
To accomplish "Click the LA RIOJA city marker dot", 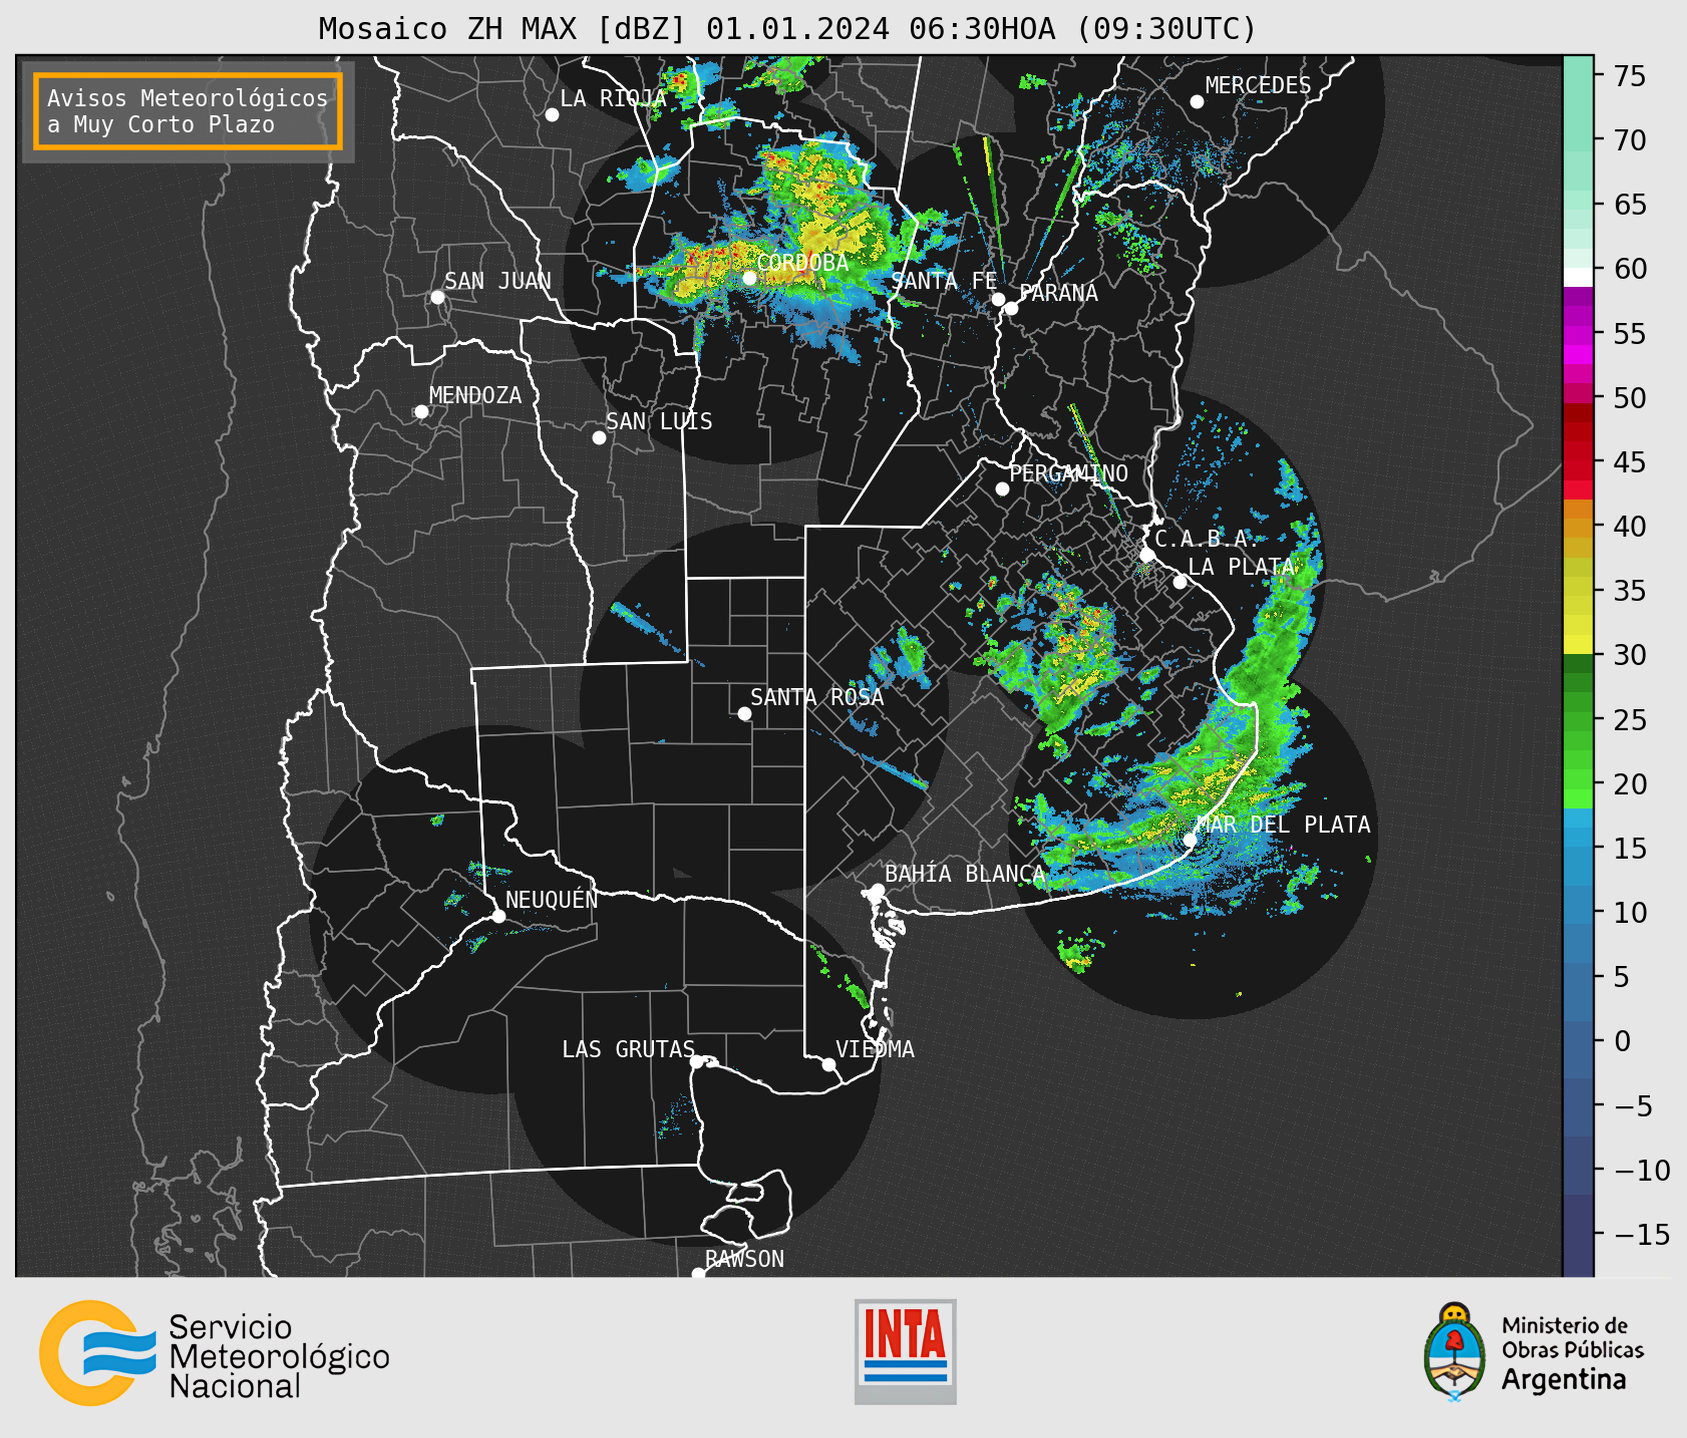I will point(552,115).
